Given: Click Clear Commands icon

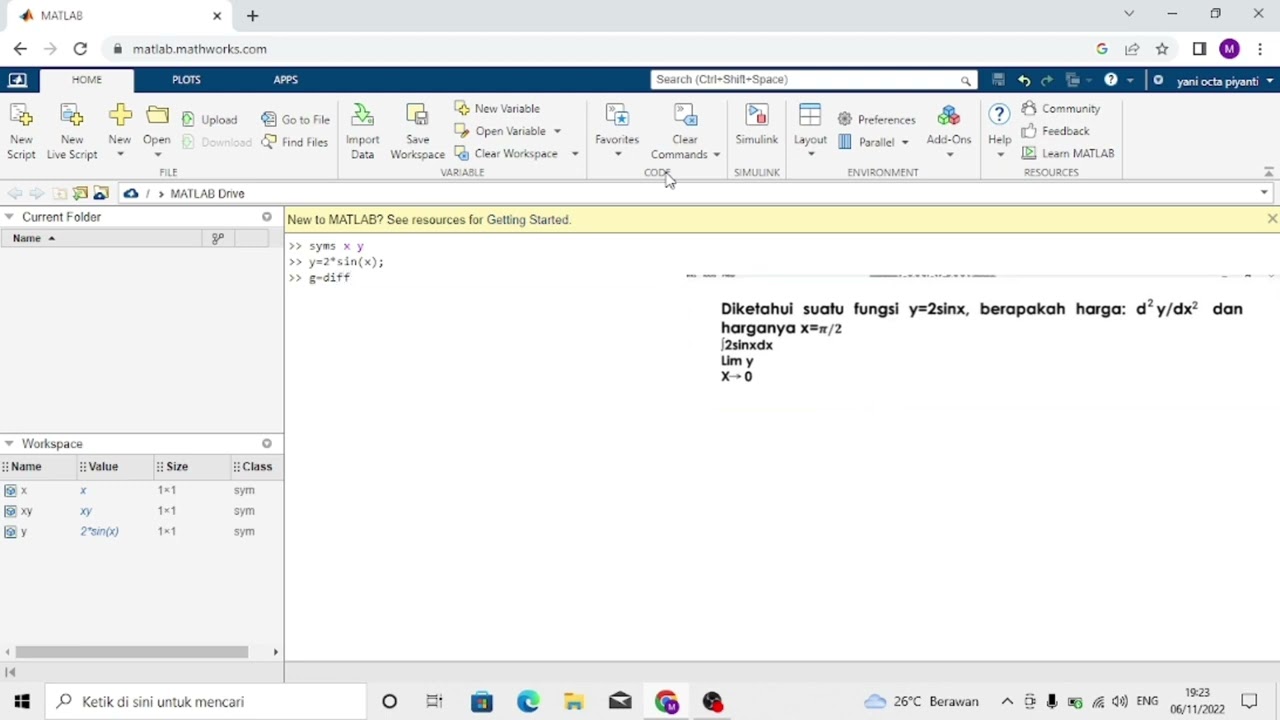Looking at the screenshot, I should (684, 117).
